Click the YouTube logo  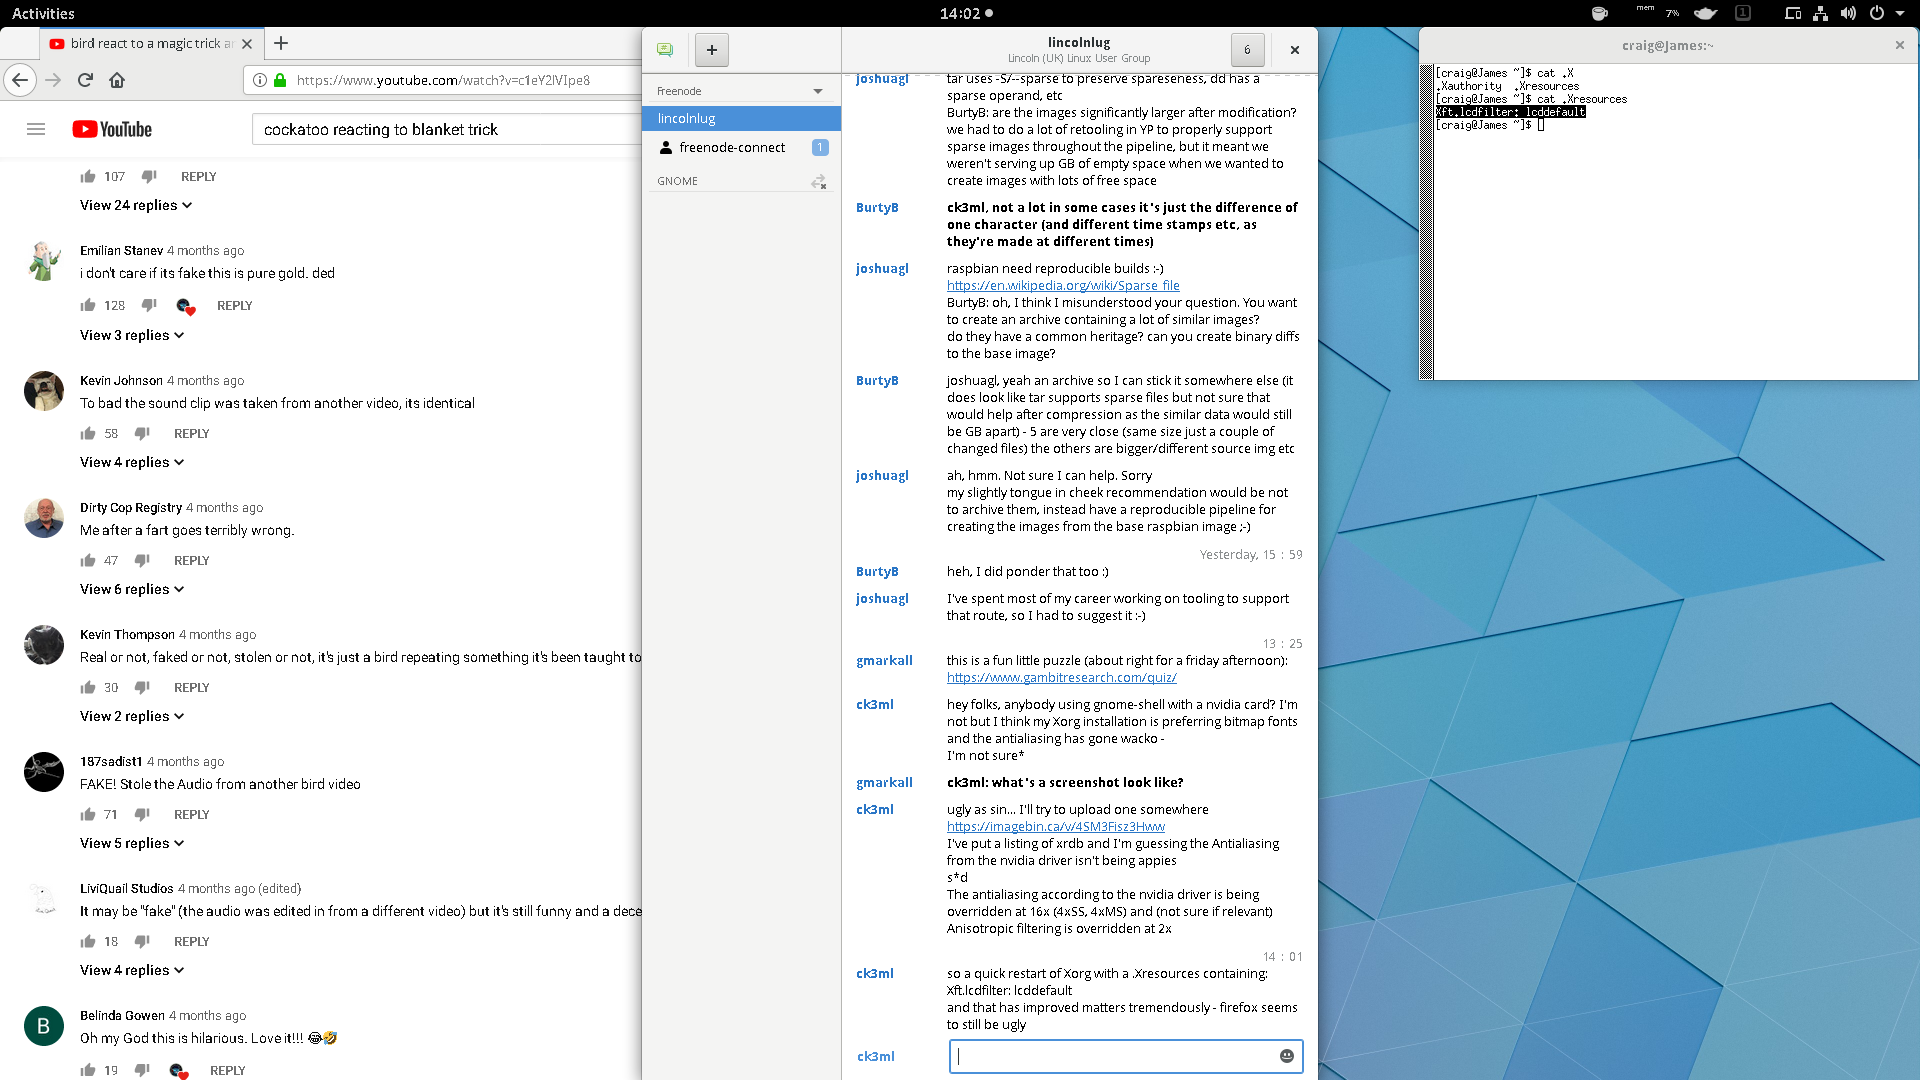(112, 129)
